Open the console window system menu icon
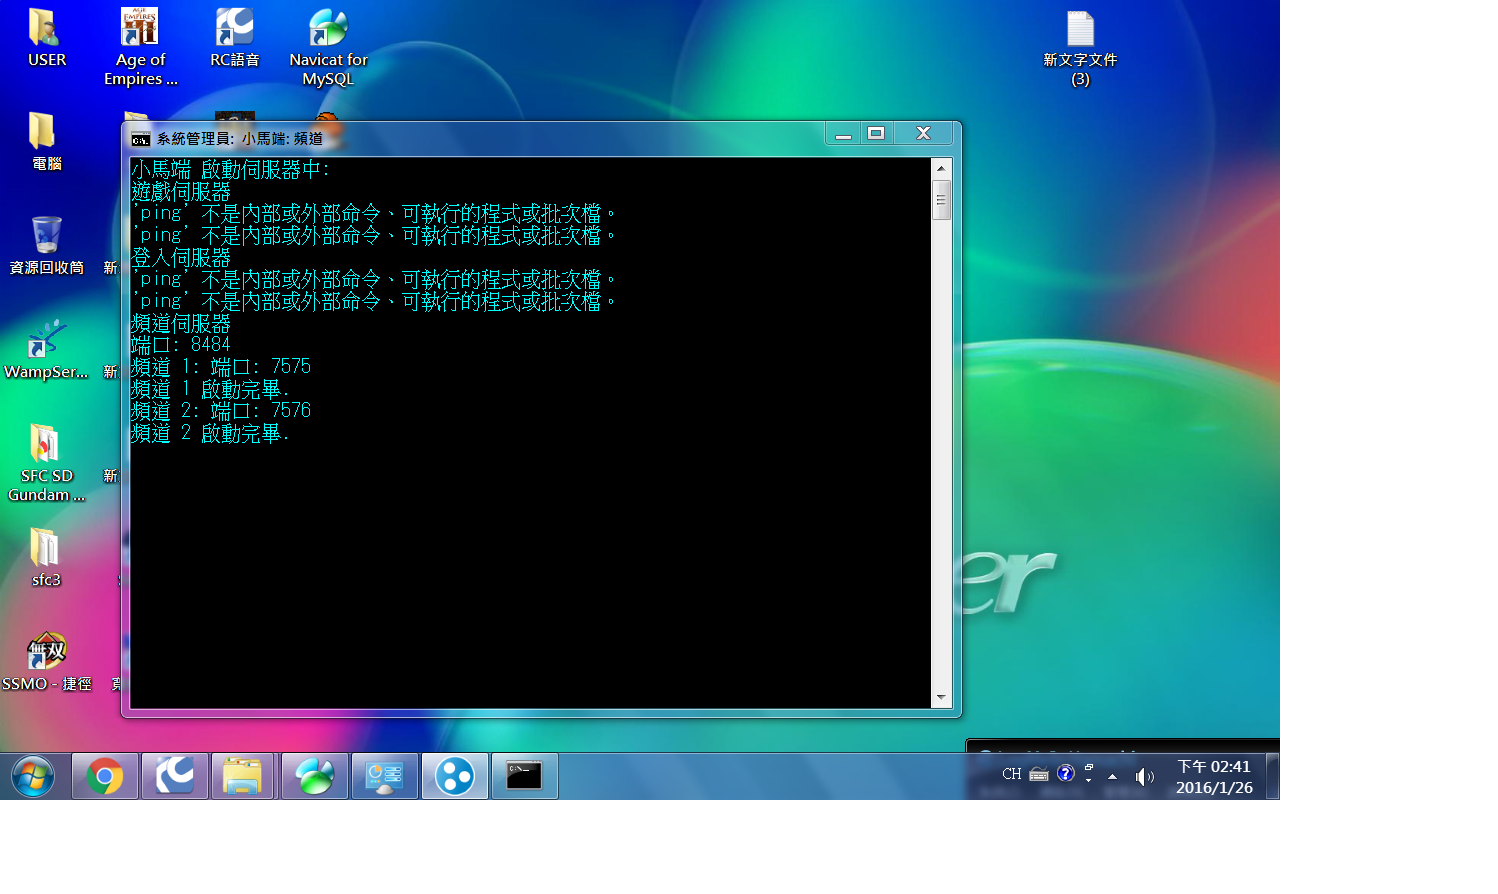Viewport: 1498px width, 894px height. coord(141,139)
